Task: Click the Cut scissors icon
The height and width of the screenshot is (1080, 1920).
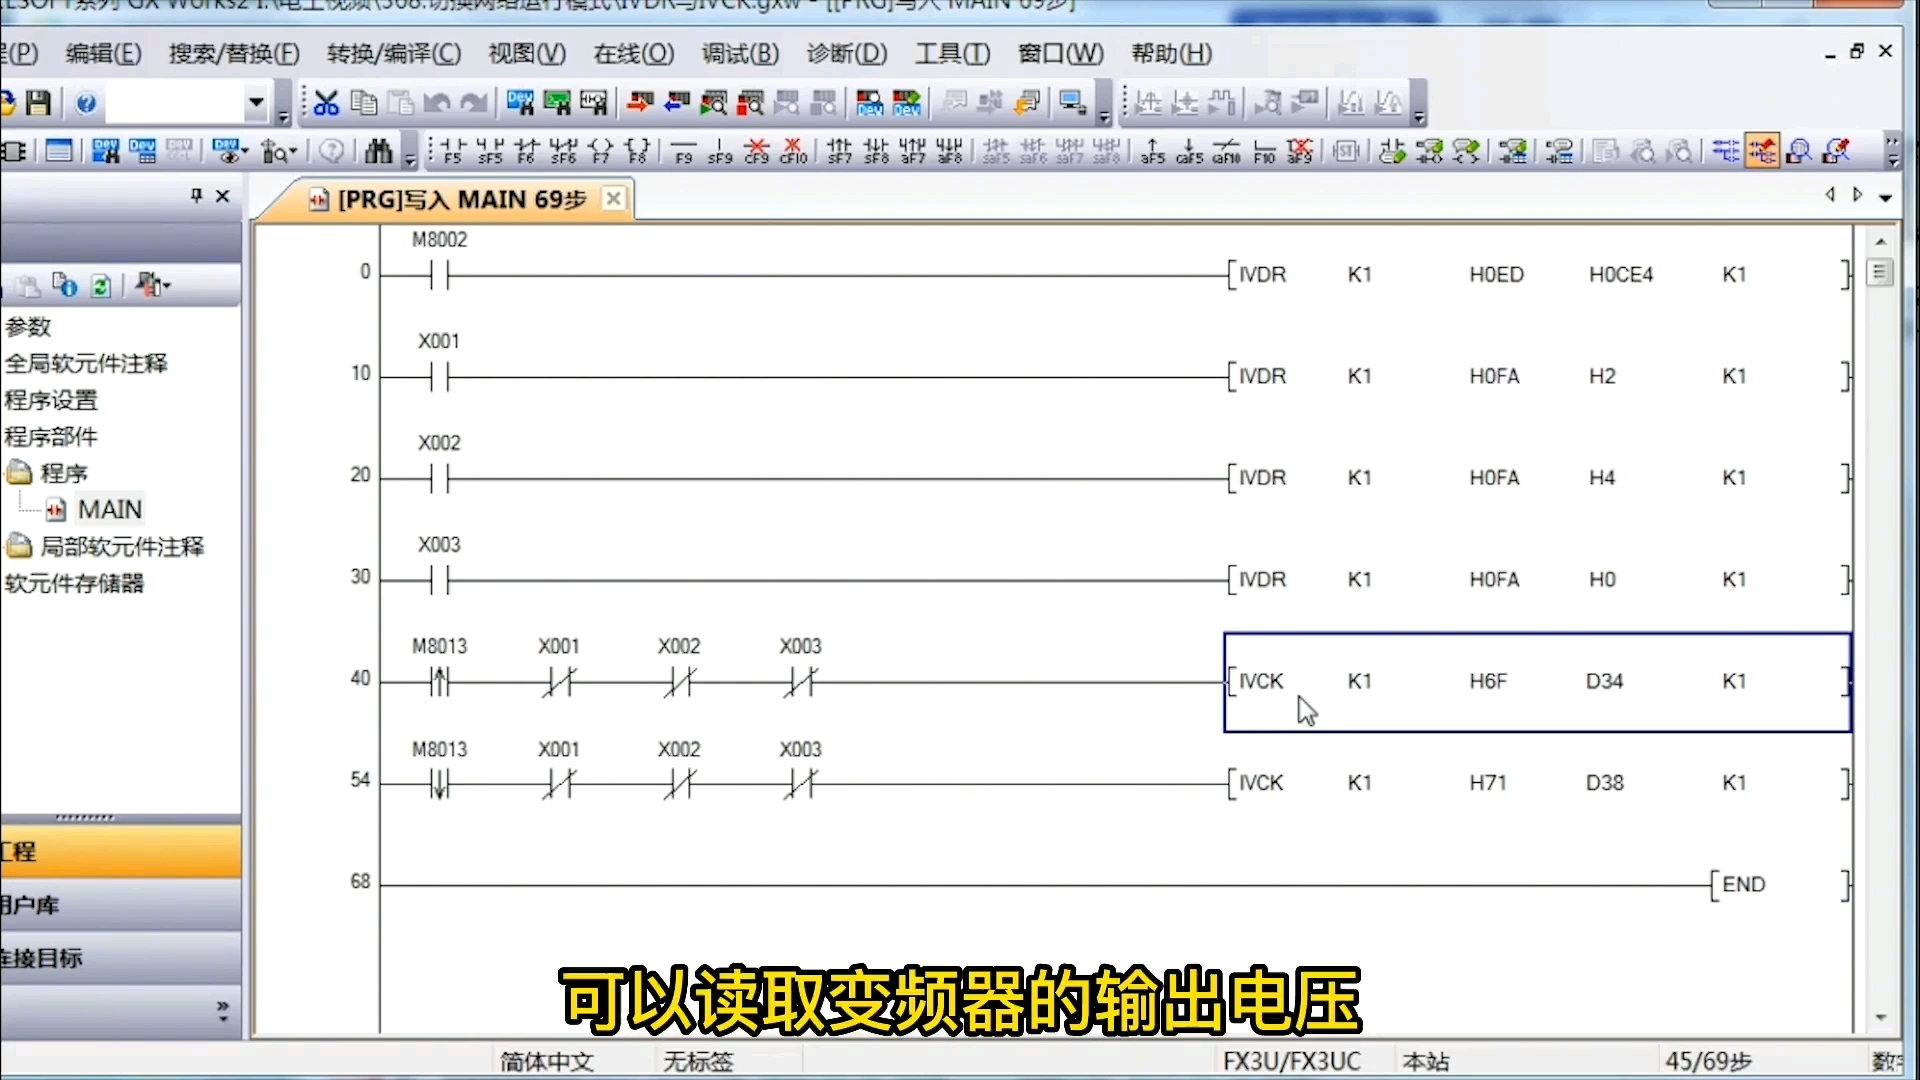Action: [x=326, y=103]
